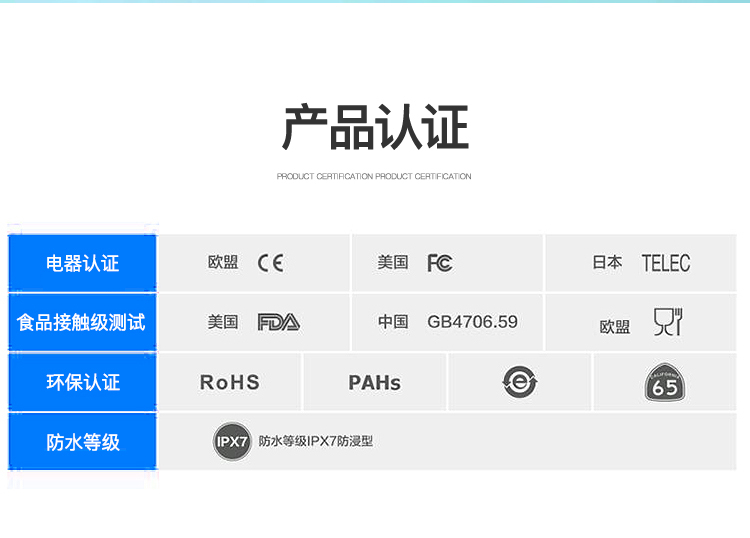750x538 pixels.
Task: Select the 食品接触级测试 blue header cell
Action: 82,322
